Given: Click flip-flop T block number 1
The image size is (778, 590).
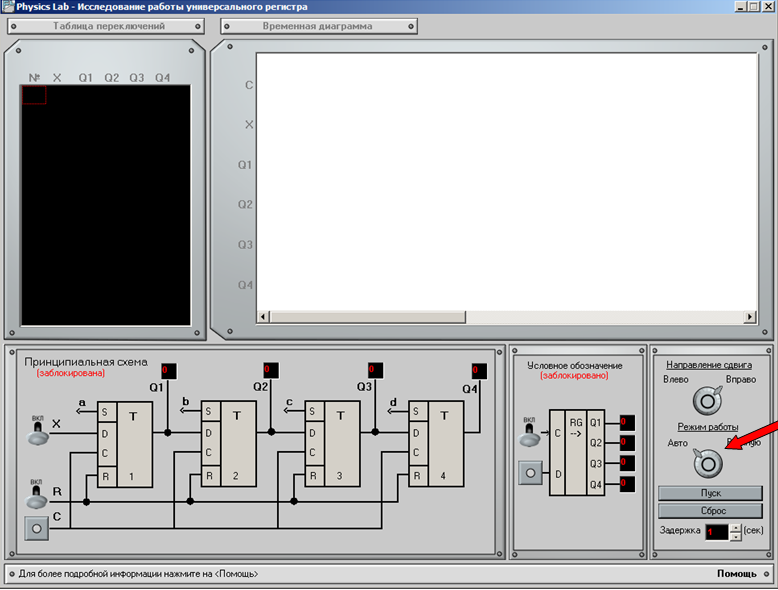Looking at the screenshot, I should pyautogui.click(x=125, y=445).
